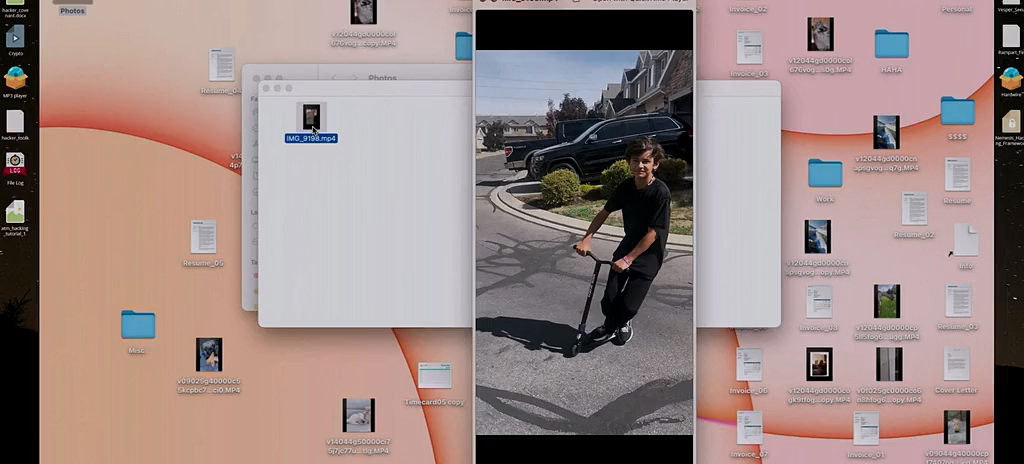Select the v12044gd0000cp...ugg.MP4 grass video
This screenshot has height=464, width=1024.
pyautogui.click(x=887, y=301)
